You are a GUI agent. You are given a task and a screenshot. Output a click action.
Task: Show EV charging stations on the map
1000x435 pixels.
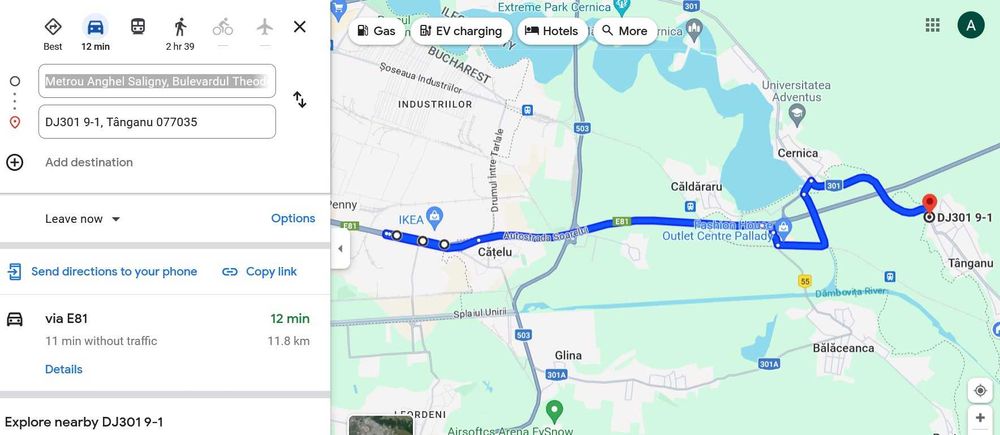pyautogui.click(x=460, y=31)
